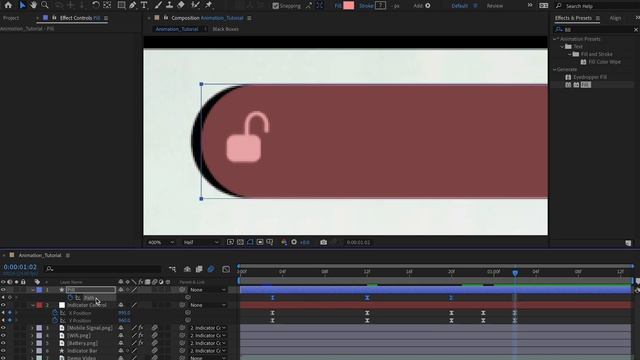Select the Zoom magnifier tool
The width and height of the screenshot is (640, 360).
coord(45,5)
